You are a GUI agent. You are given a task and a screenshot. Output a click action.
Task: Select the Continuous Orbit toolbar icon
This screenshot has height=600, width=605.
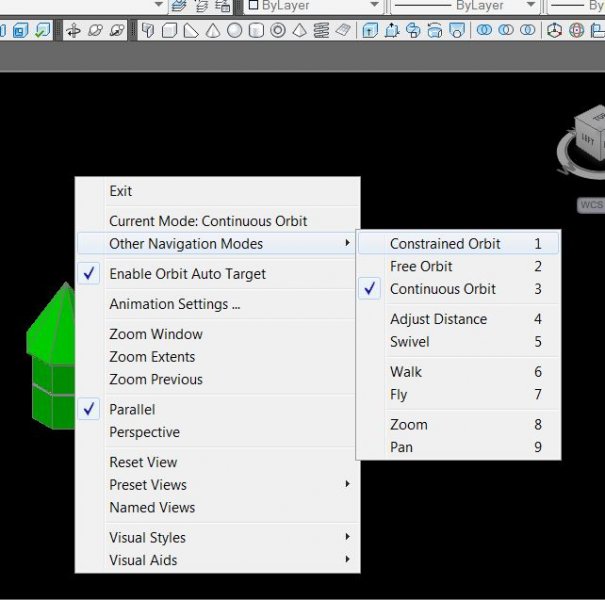click(117, 30)
